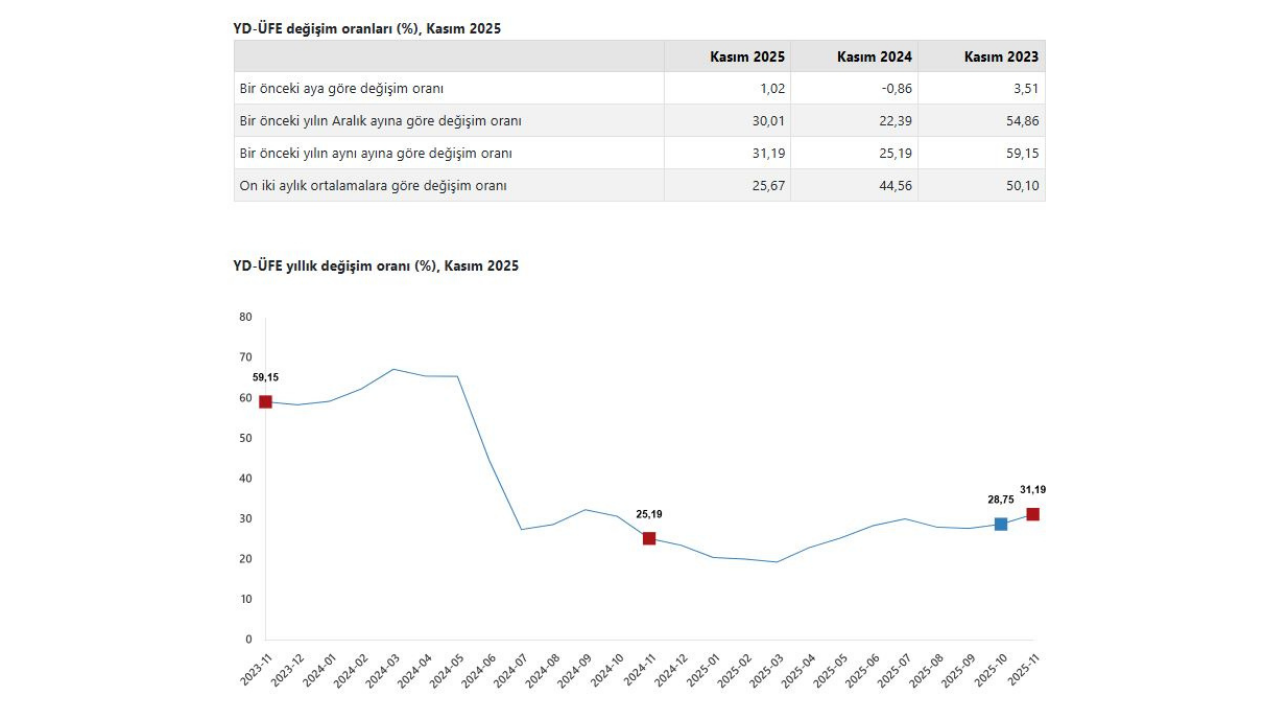Click the Kasım 2025 column header
The image size is (1280, 720).
pyautogui.click(x=747, y=57)
